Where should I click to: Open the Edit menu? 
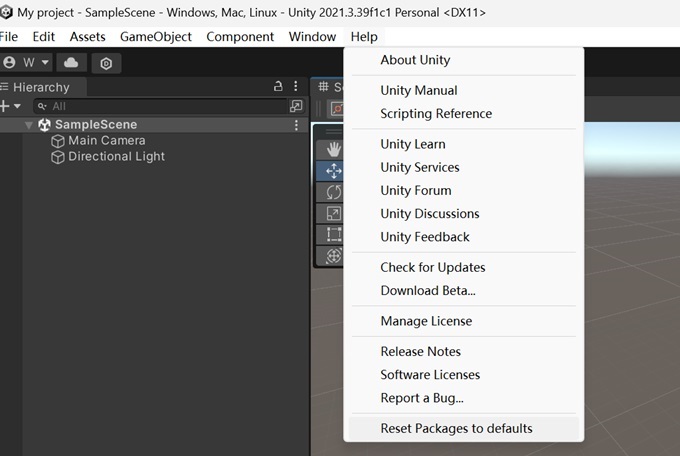pyautogui.click(x=44, y=37)
